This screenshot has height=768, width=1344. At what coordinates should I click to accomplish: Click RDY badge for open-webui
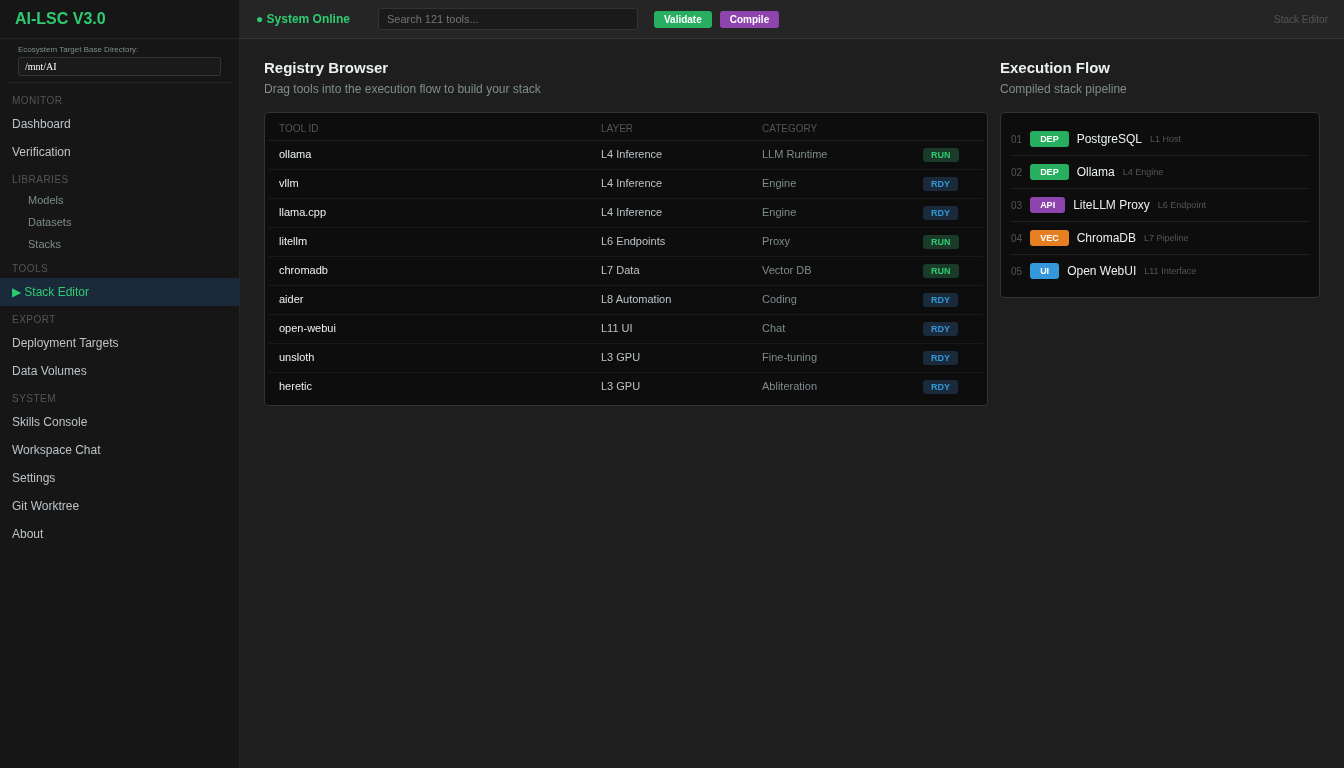(940, 329)
